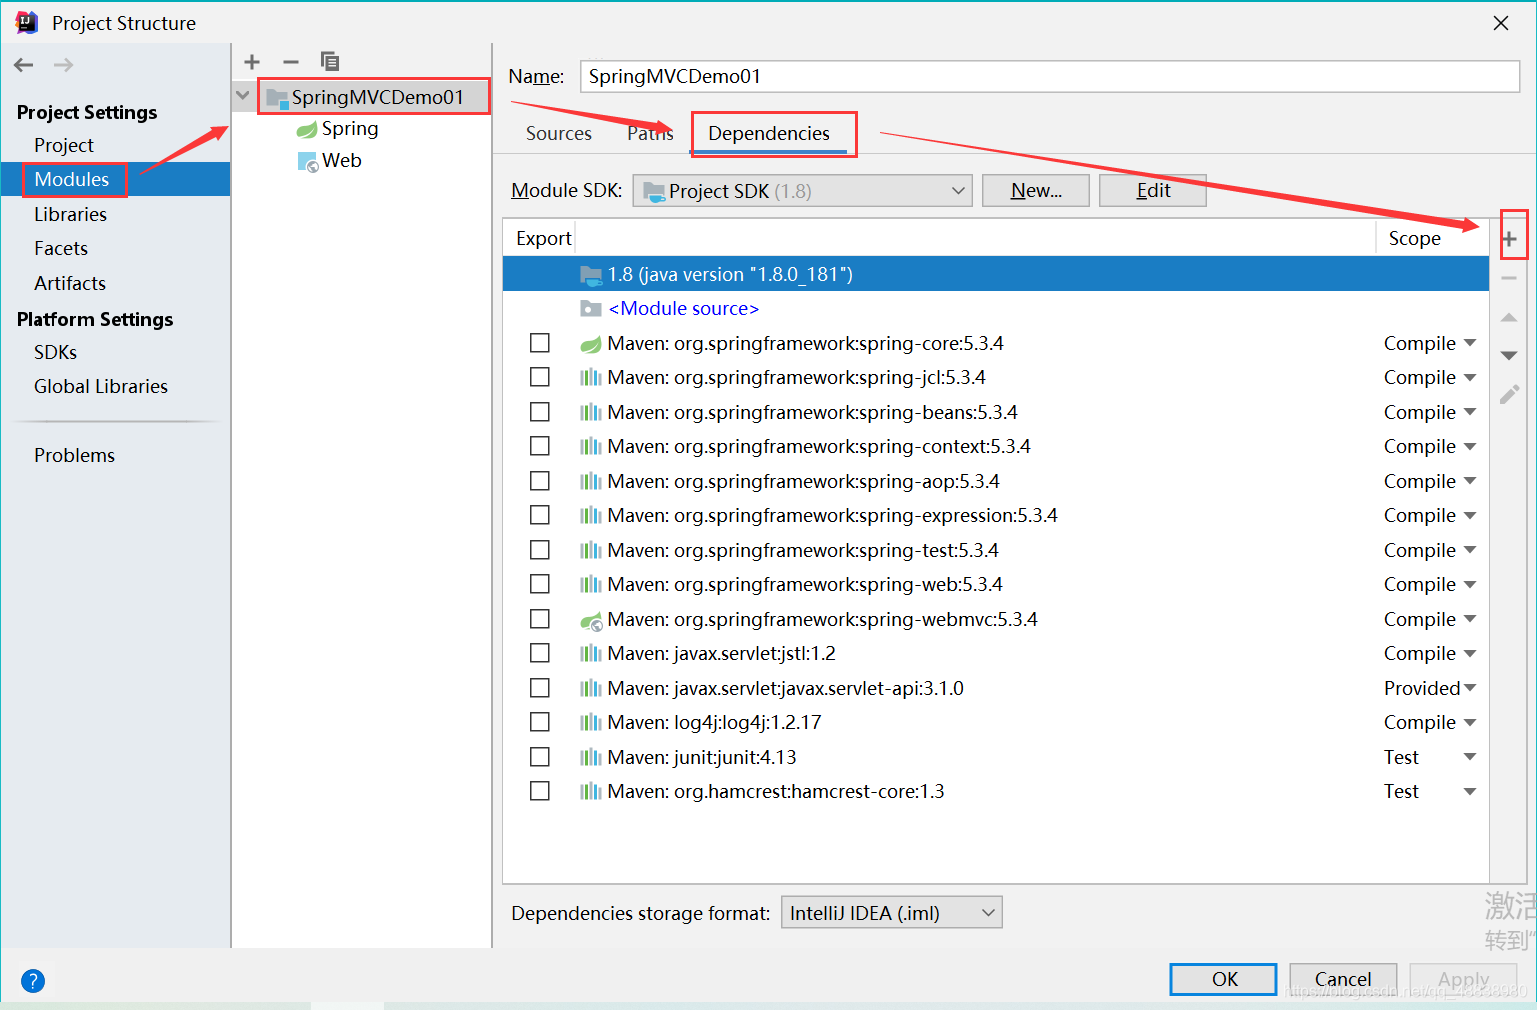
Task: Open Module SDK dropdown
Action: point(803,191)
